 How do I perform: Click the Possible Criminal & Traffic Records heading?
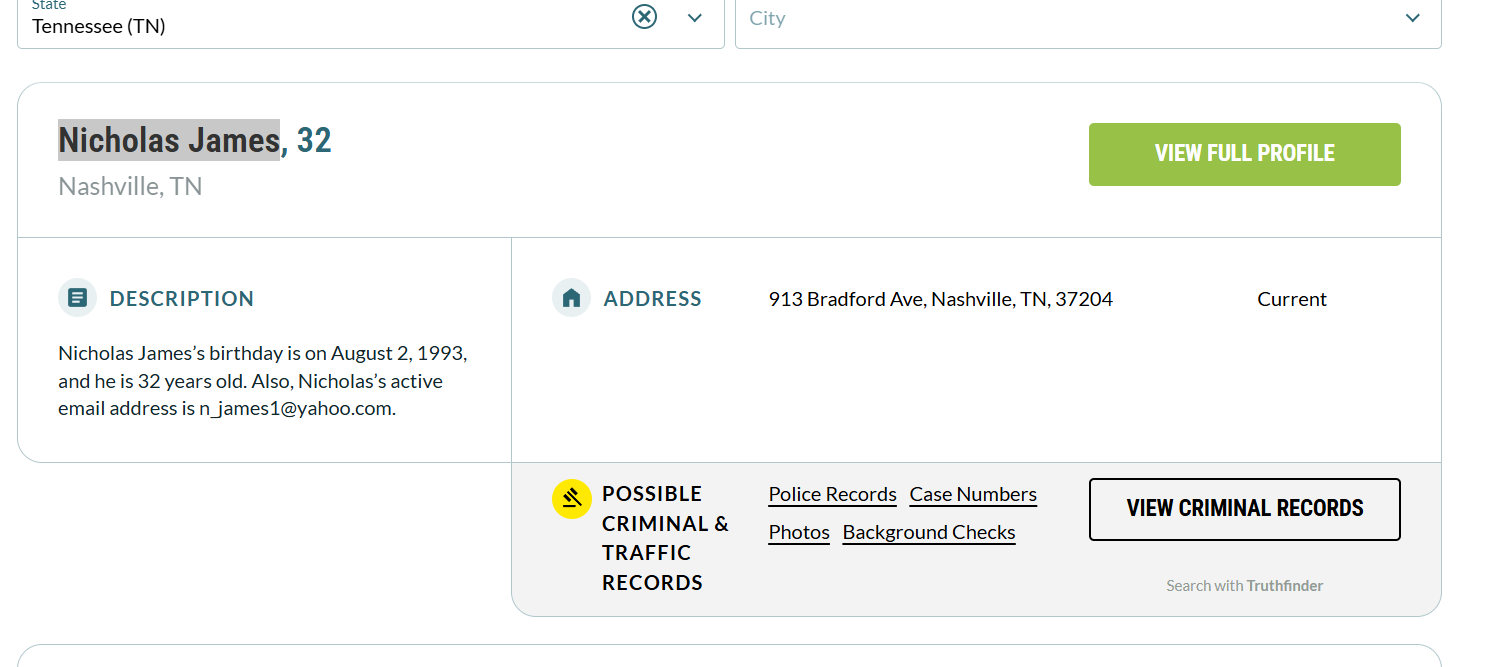coord(665,538)
